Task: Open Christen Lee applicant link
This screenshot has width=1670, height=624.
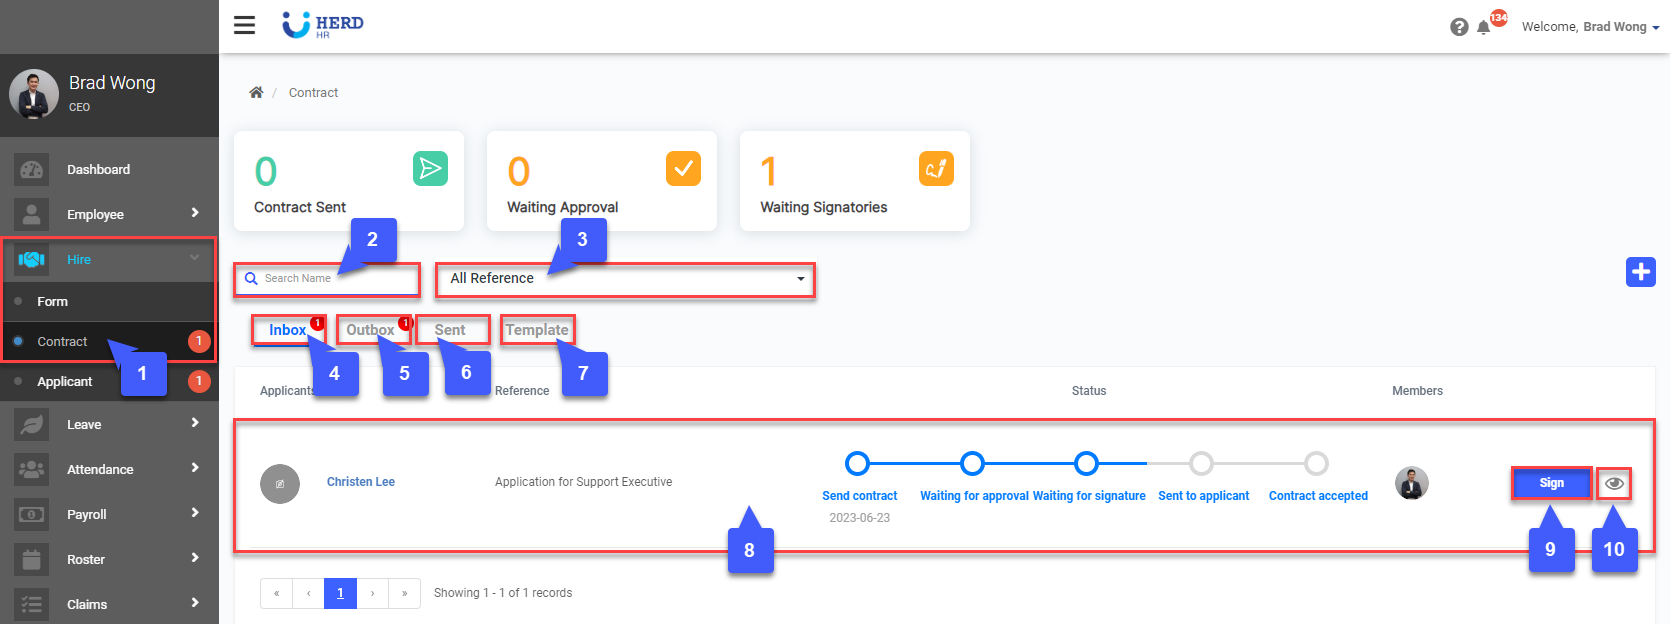Action: coord(361,482)
